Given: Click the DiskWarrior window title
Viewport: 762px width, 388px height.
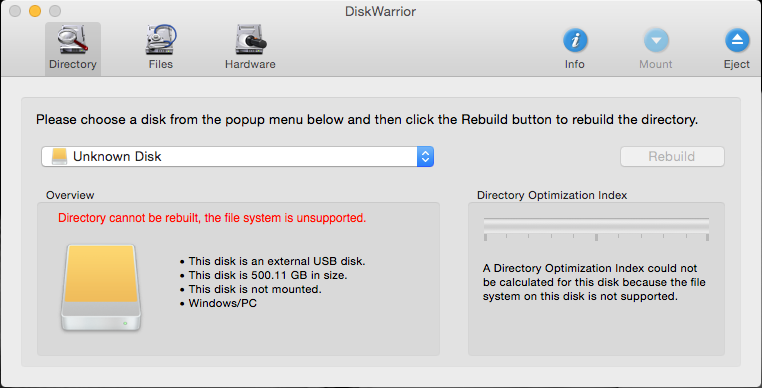Looking at the screenshot, I should 381,11.
